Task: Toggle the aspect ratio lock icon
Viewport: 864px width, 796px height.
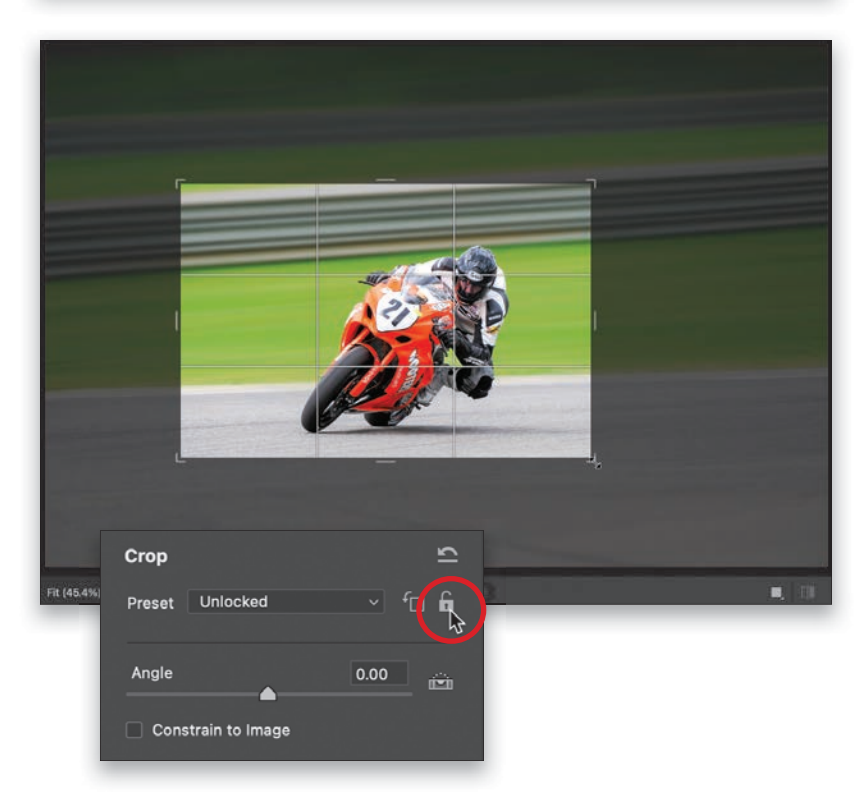Action: coord(447,602)
